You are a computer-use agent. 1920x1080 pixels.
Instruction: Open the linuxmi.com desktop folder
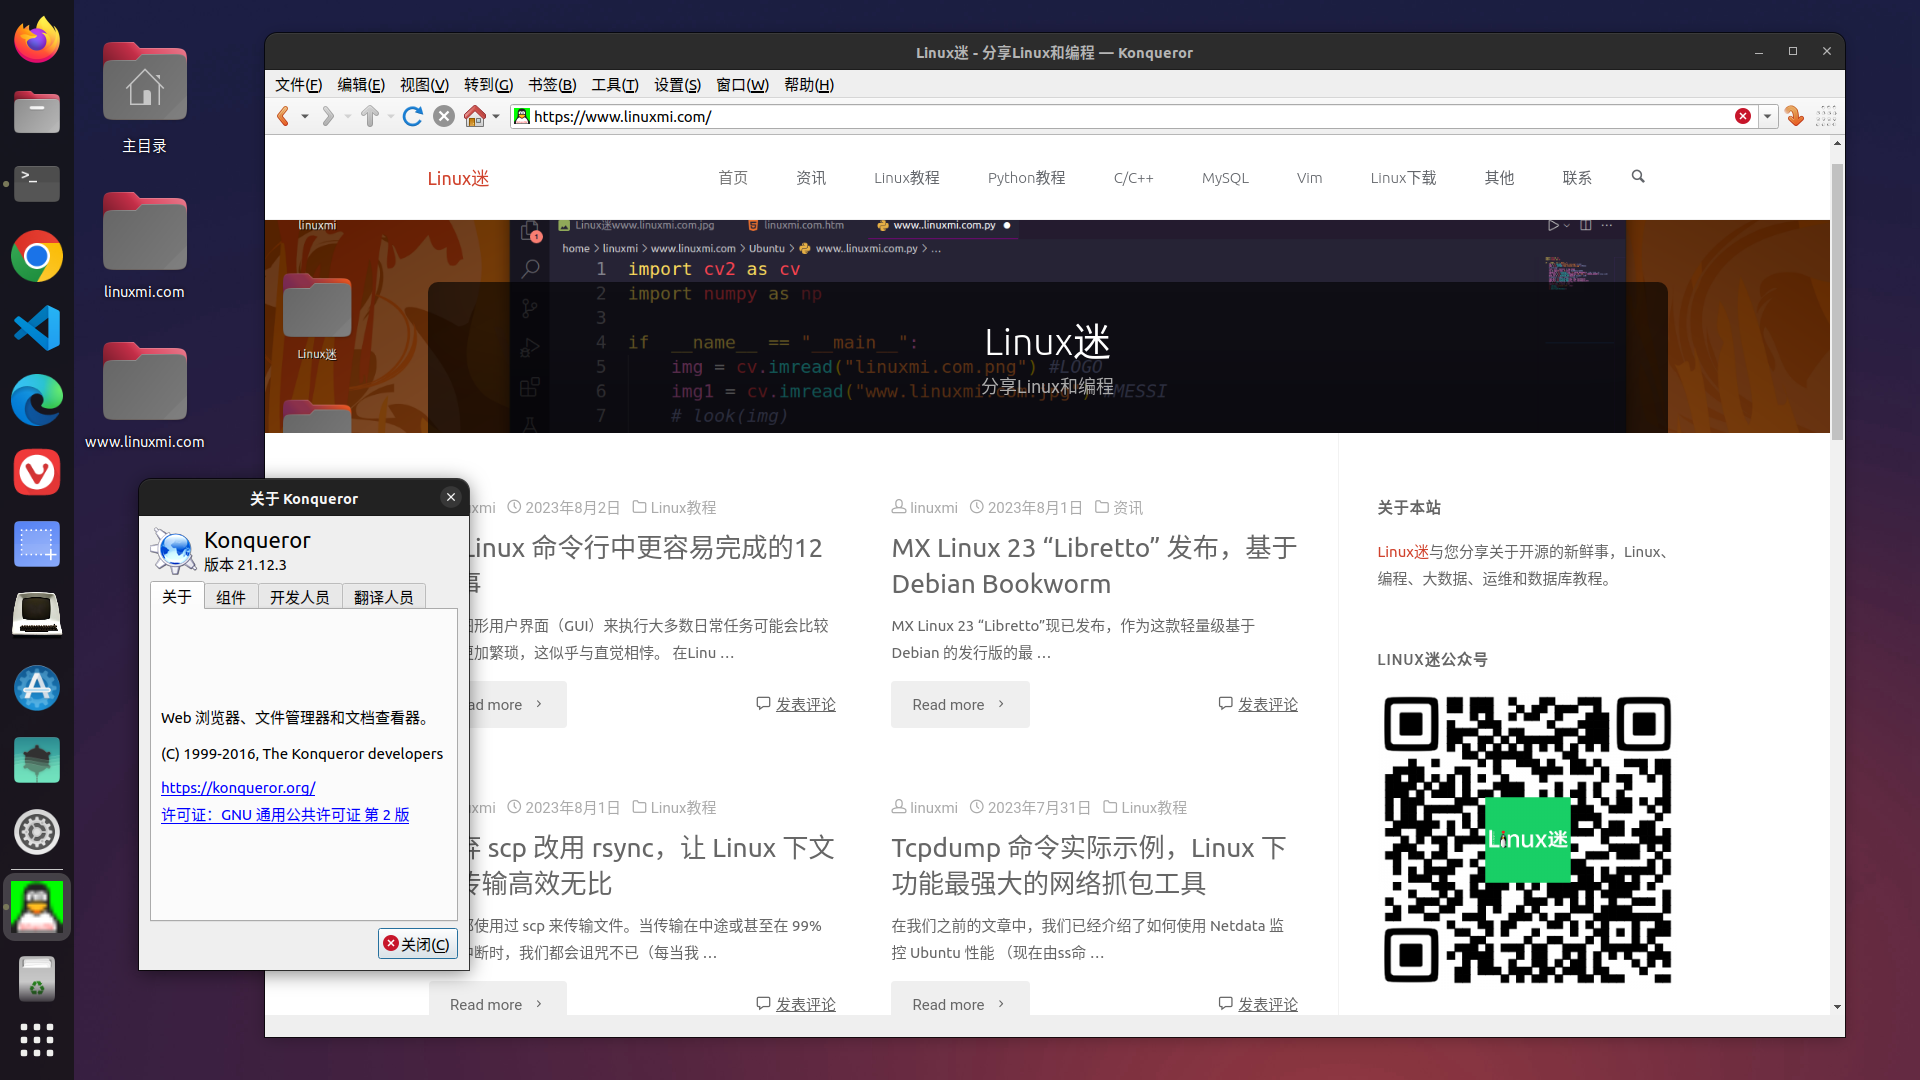tap(144, 246)
